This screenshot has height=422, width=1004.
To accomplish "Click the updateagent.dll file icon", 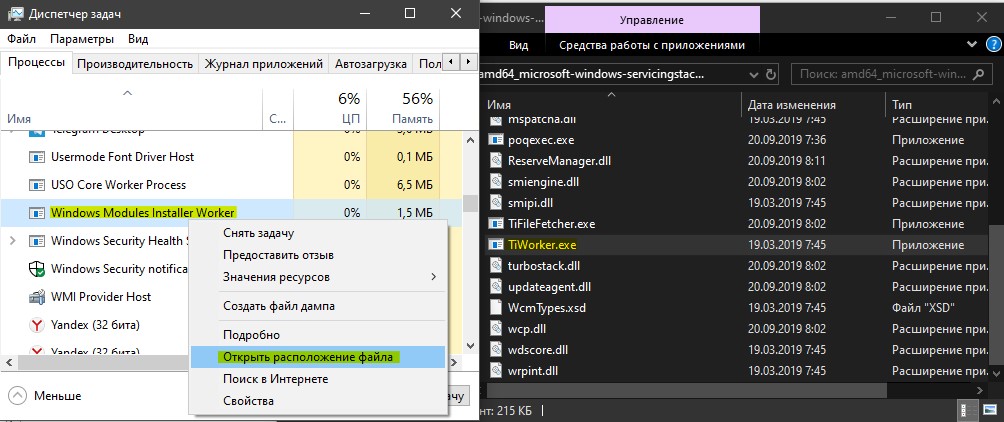I will coord(496,287).
